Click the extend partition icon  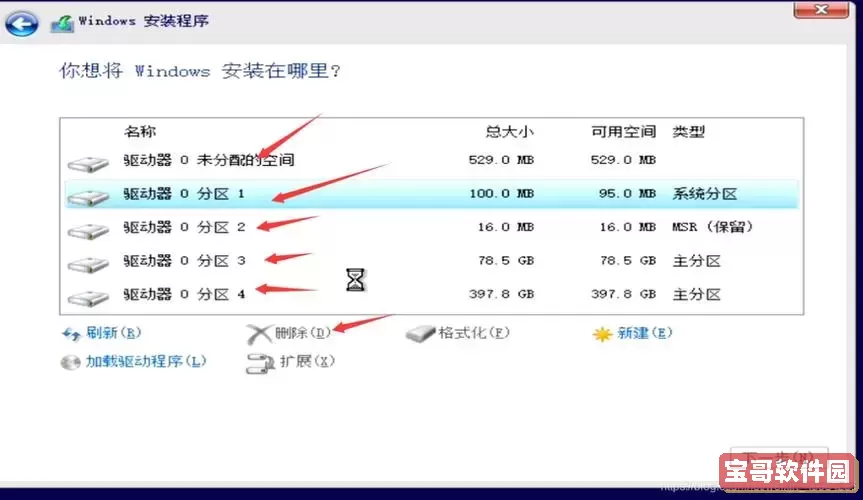(x=260, y=364)
